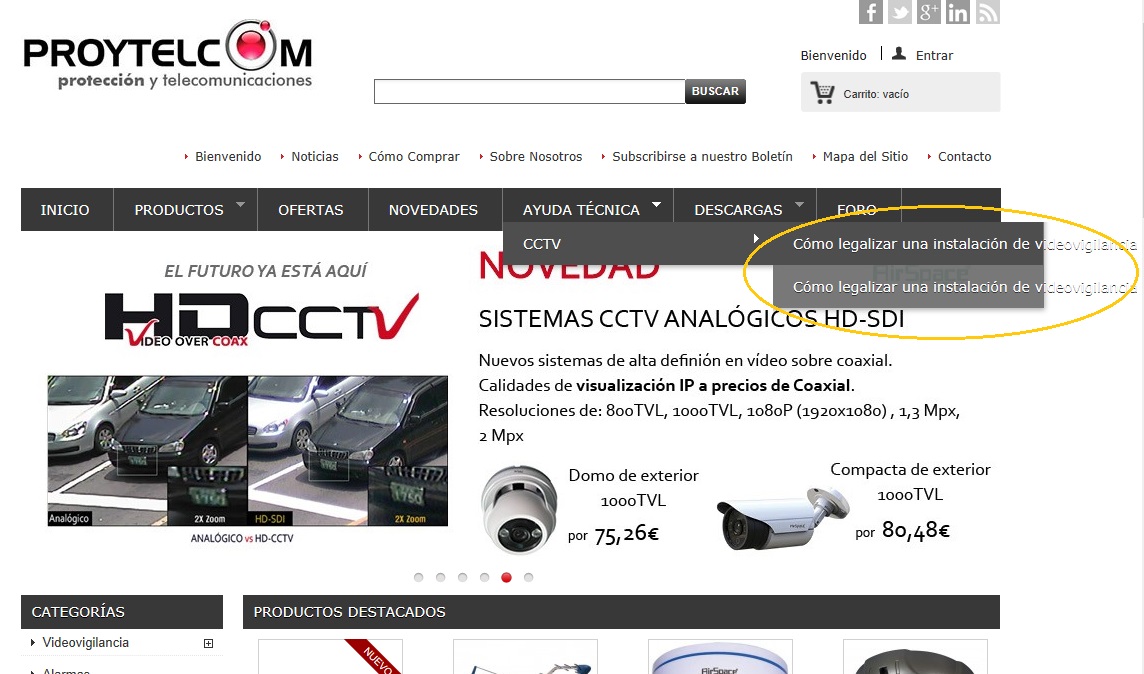This screenshot has width=1144, height=674.
Task: Expand the CCTV submenu arrow
Action: [x=756, y=238]
